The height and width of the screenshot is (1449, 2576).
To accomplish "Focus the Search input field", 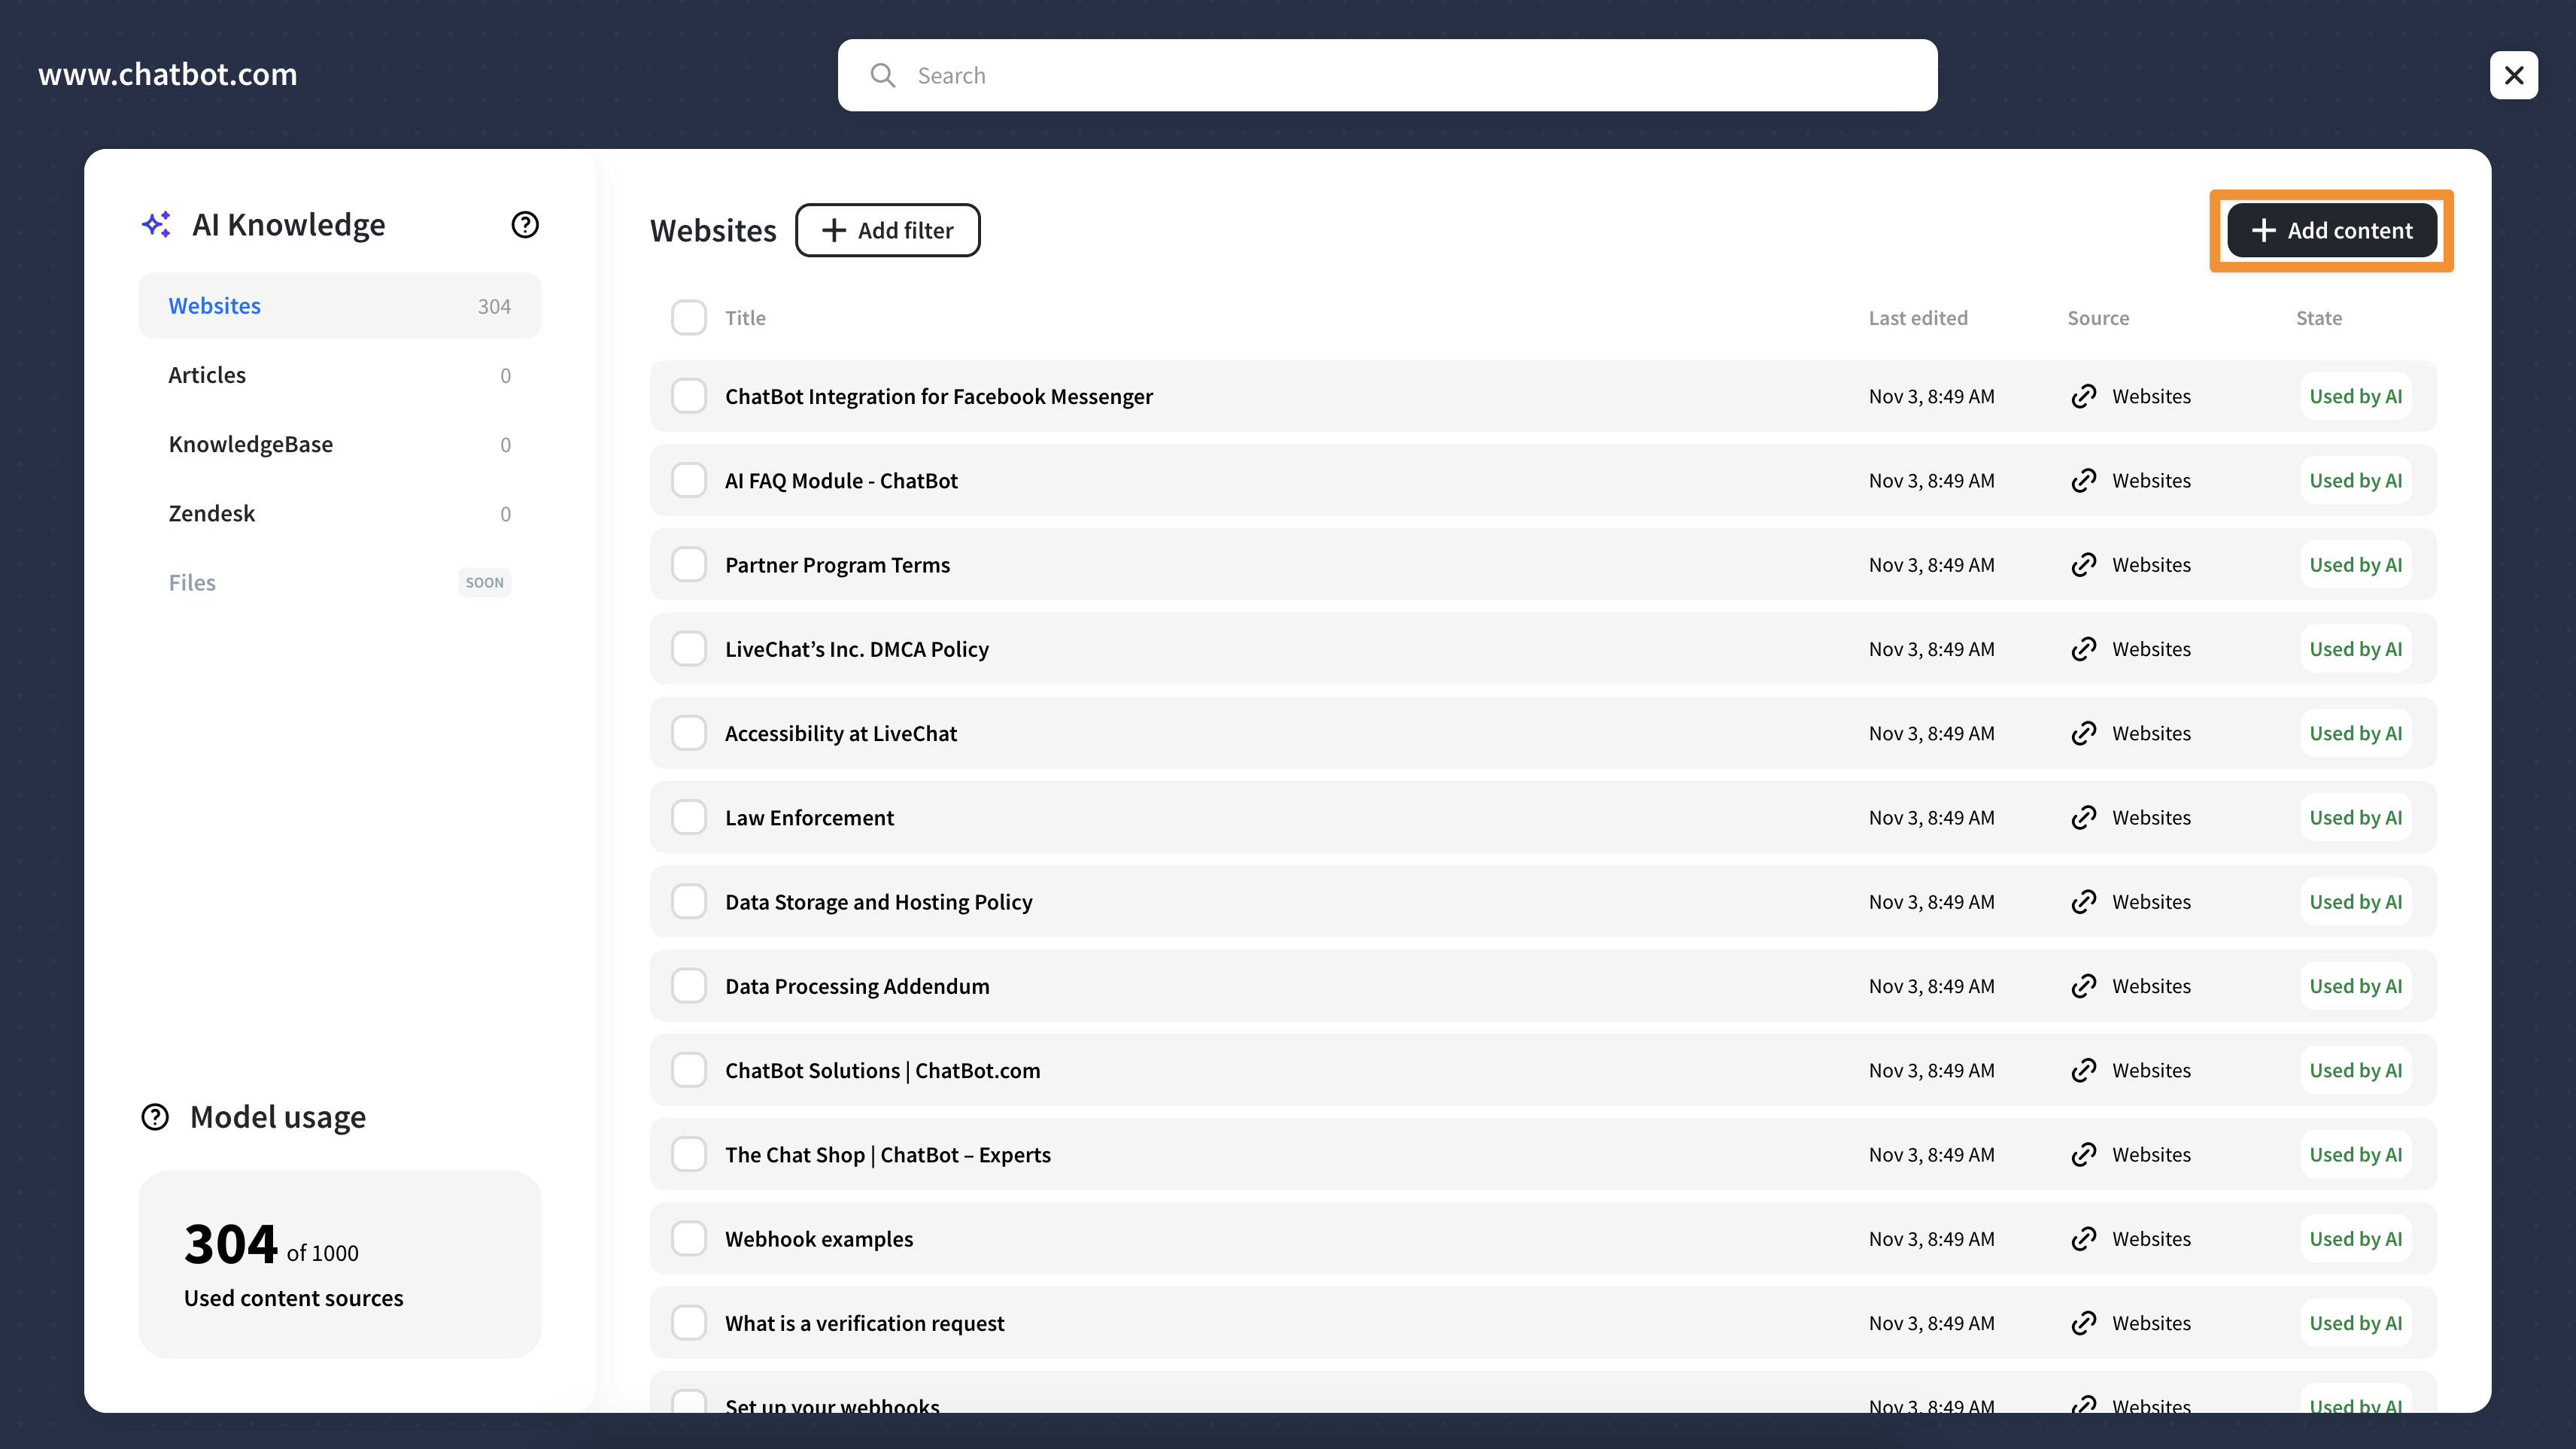I will [1387, 75].
